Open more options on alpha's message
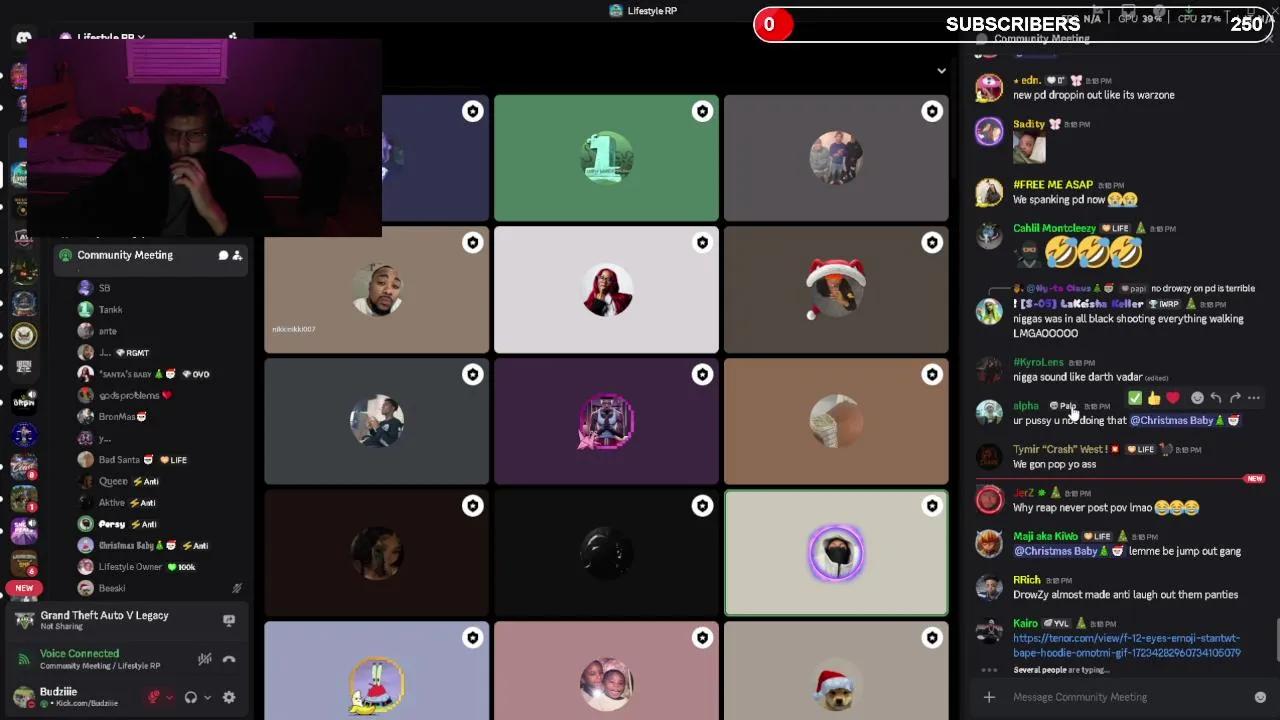 coord(1254,398)
